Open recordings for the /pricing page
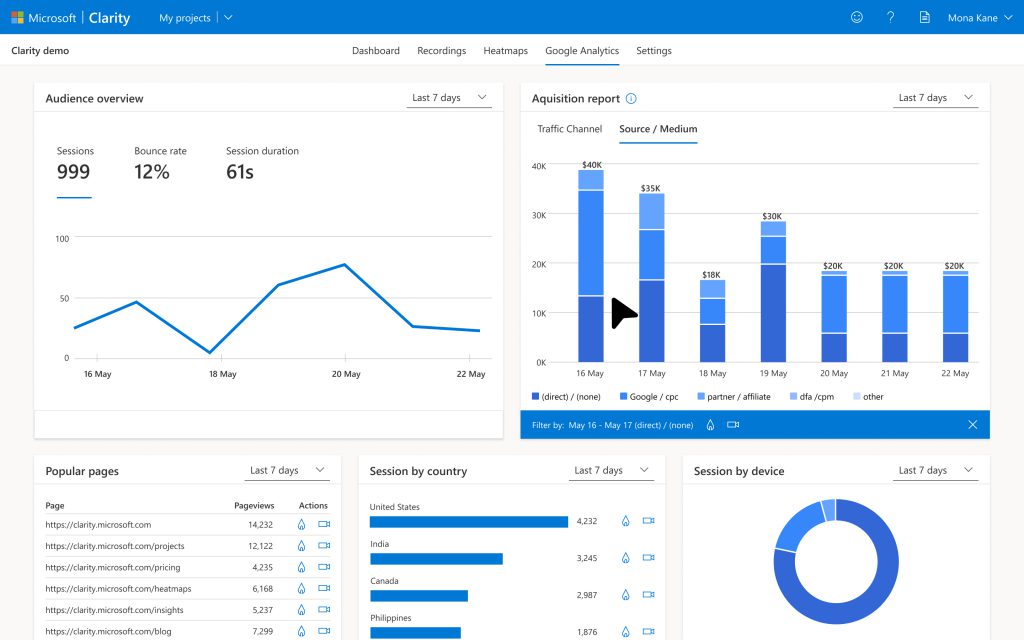Image resolution: width=1024 pixels, height=640 pixels. (324, 567)
